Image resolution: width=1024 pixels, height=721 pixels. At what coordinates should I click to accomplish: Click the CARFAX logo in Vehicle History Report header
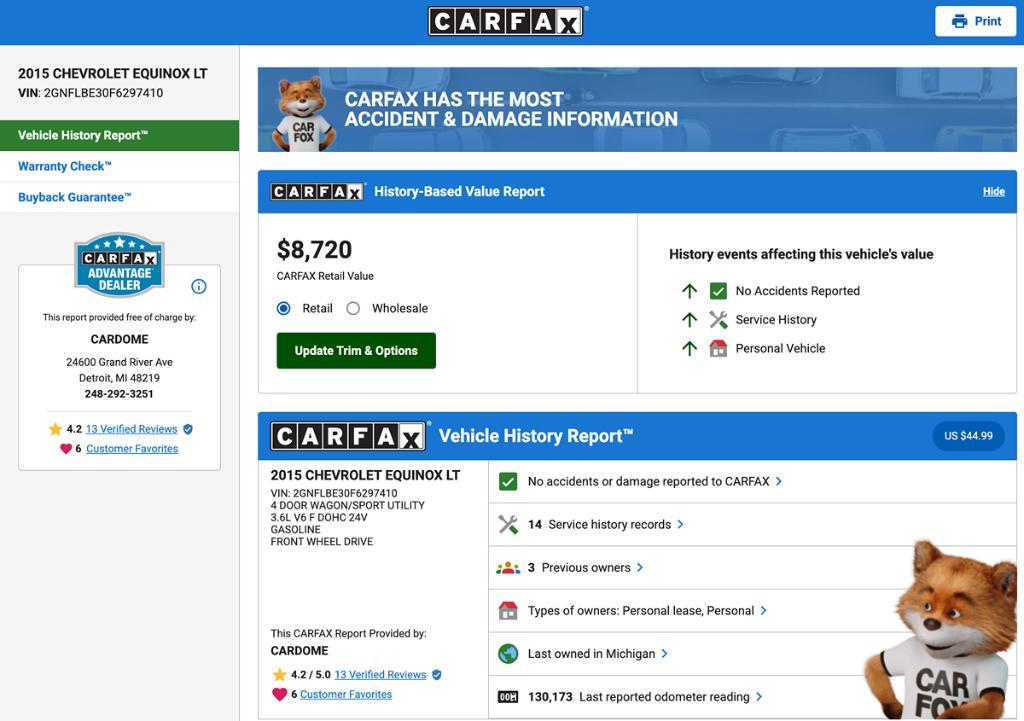point(348,436)
